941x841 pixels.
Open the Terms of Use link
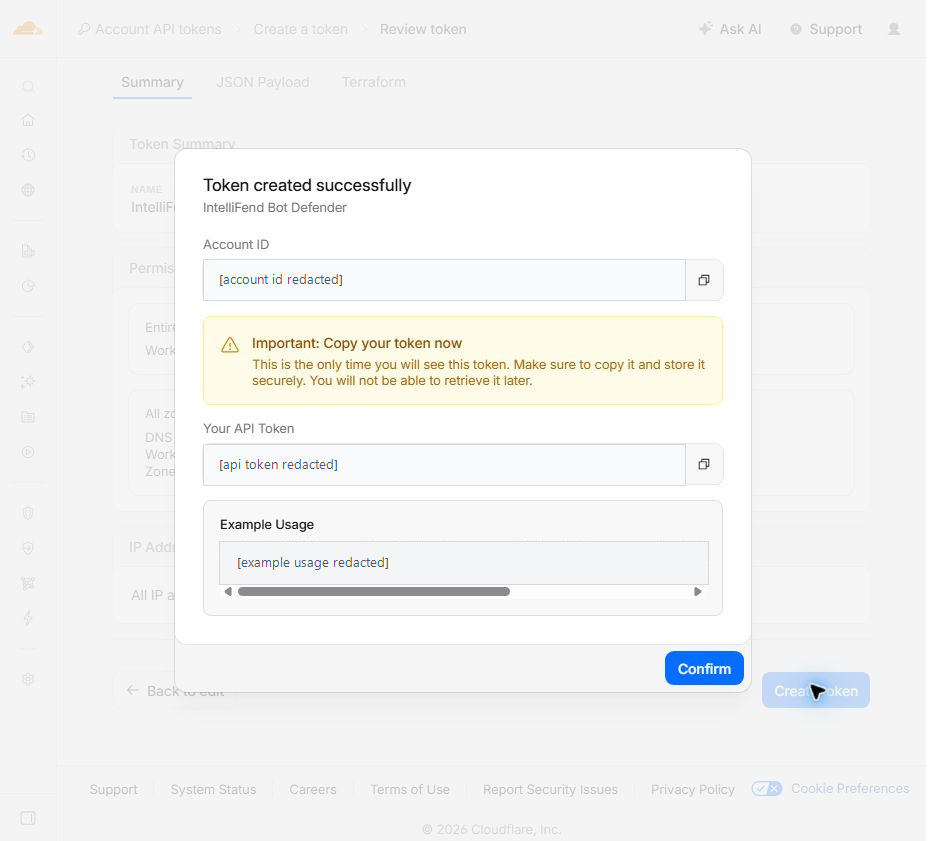(x=410, y=789)
